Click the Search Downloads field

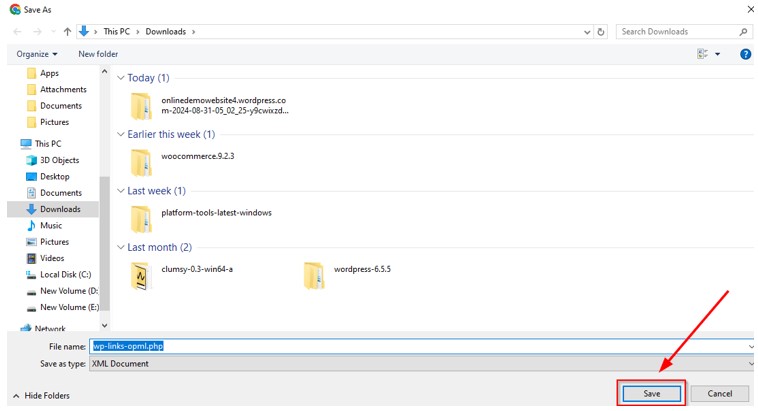(x=679, y=32)
